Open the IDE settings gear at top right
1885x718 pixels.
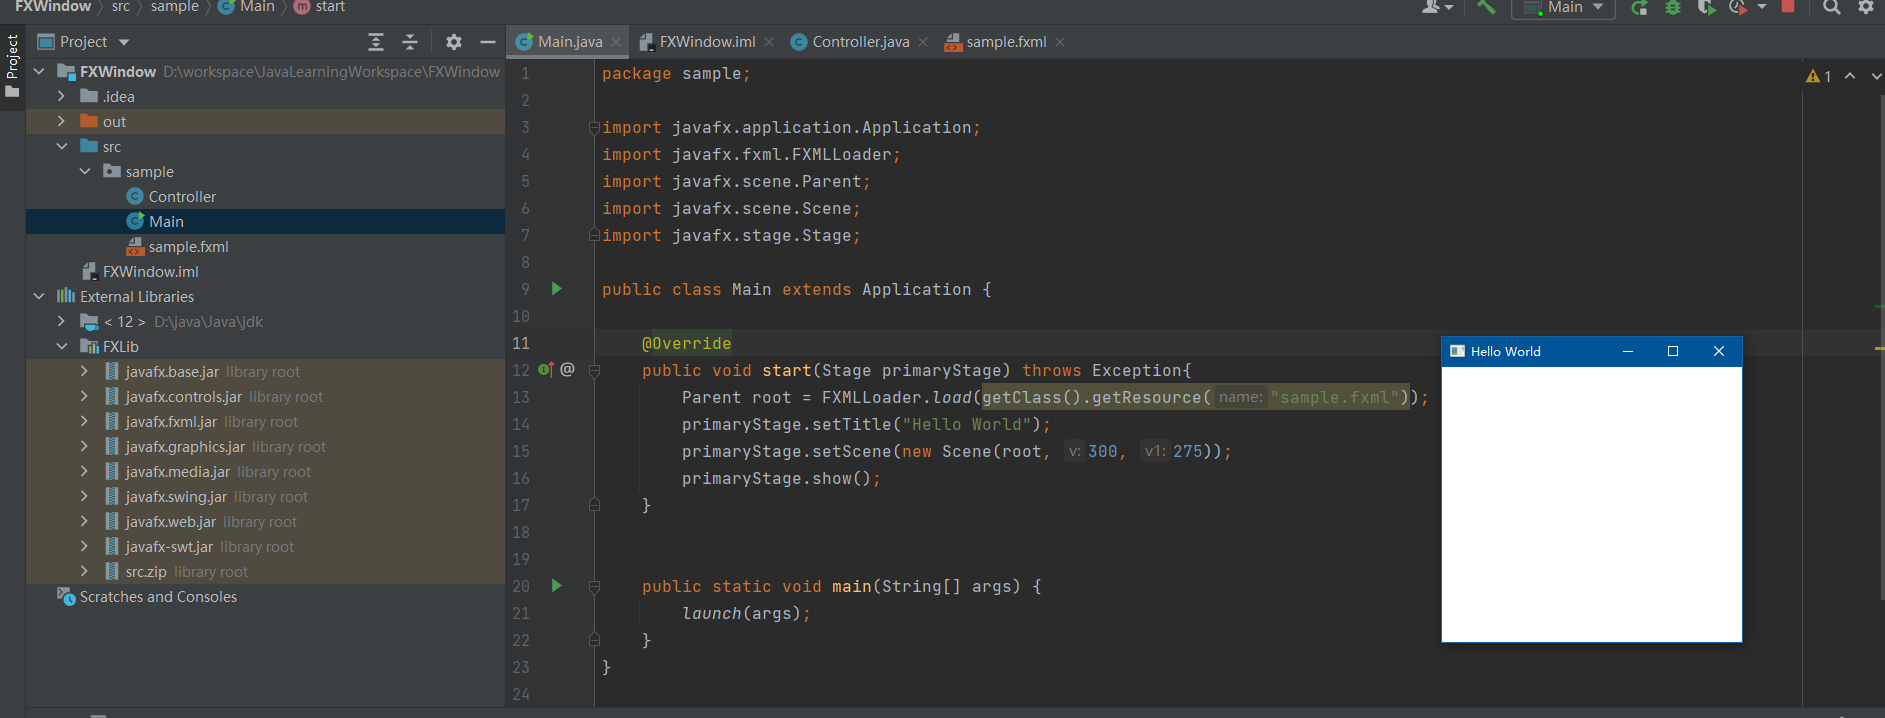point(1865,7)
